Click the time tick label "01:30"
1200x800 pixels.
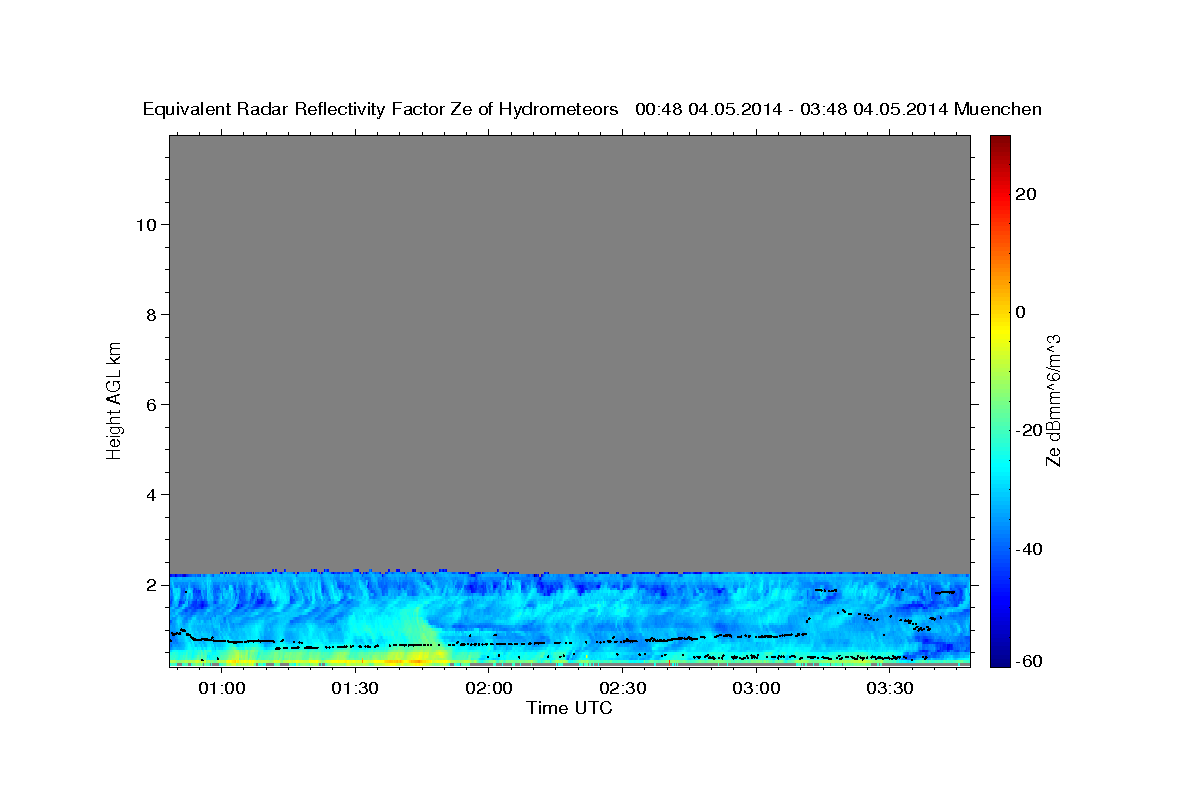click(356, 688)
